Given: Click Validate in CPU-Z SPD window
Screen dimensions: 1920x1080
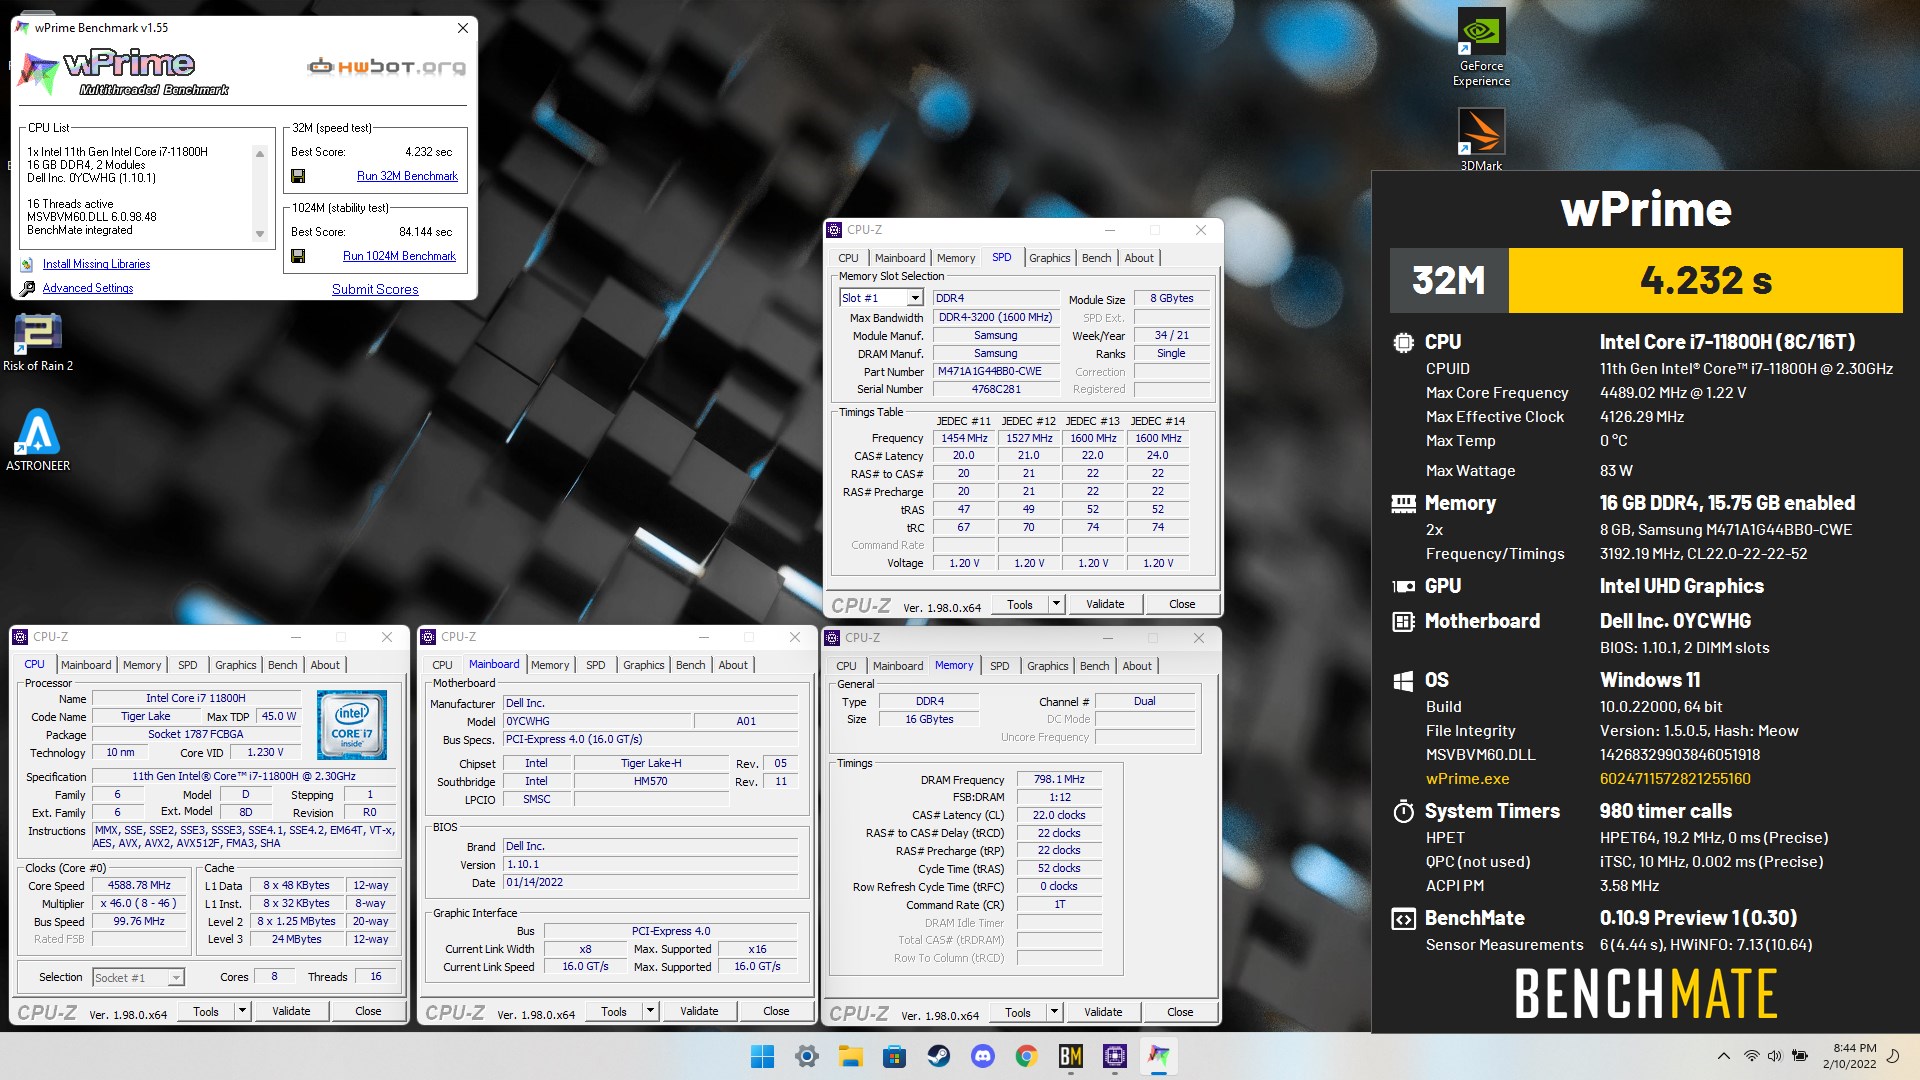Looking at the screenshot, I should pos(1105,604).
